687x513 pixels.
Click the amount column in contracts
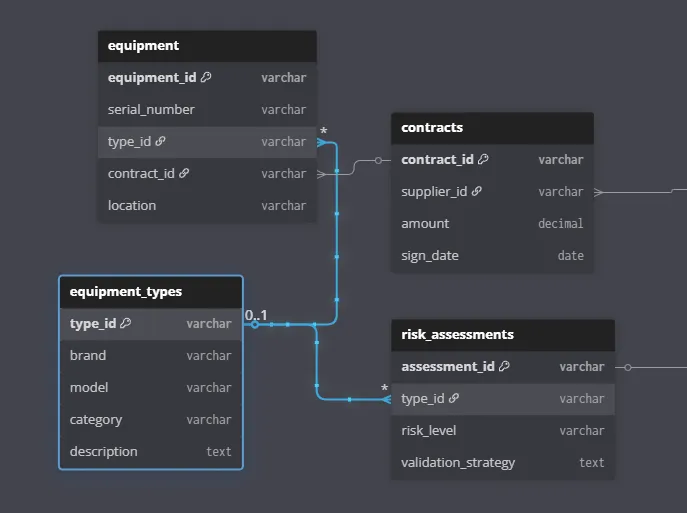[x=492, y=223]
